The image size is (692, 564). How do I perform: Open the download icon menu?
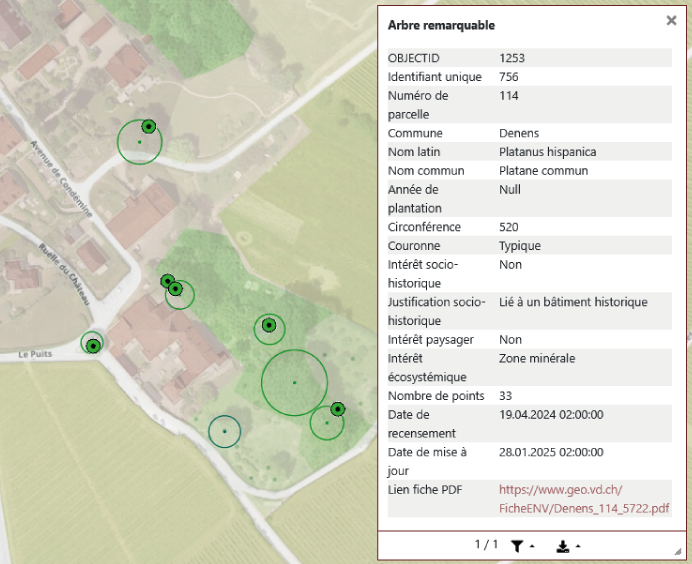pos(563,546)
